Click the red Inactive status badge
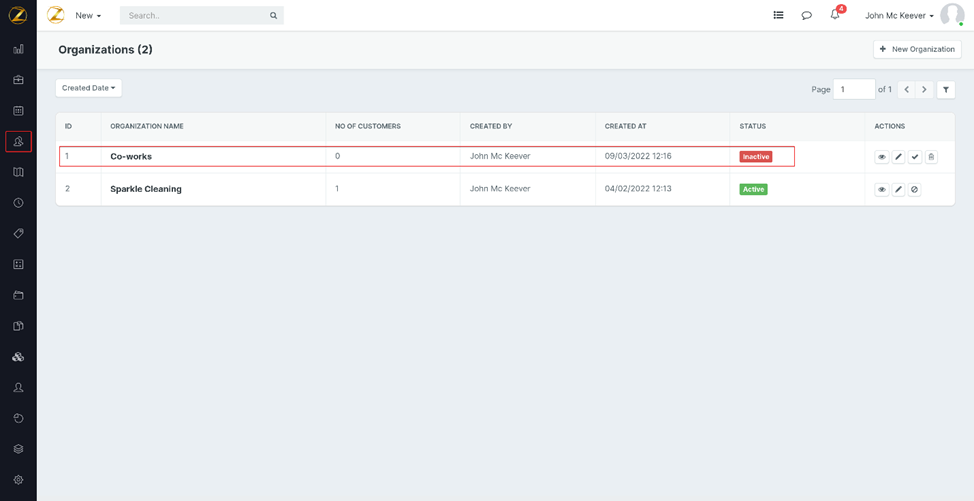 pos(755,157)
